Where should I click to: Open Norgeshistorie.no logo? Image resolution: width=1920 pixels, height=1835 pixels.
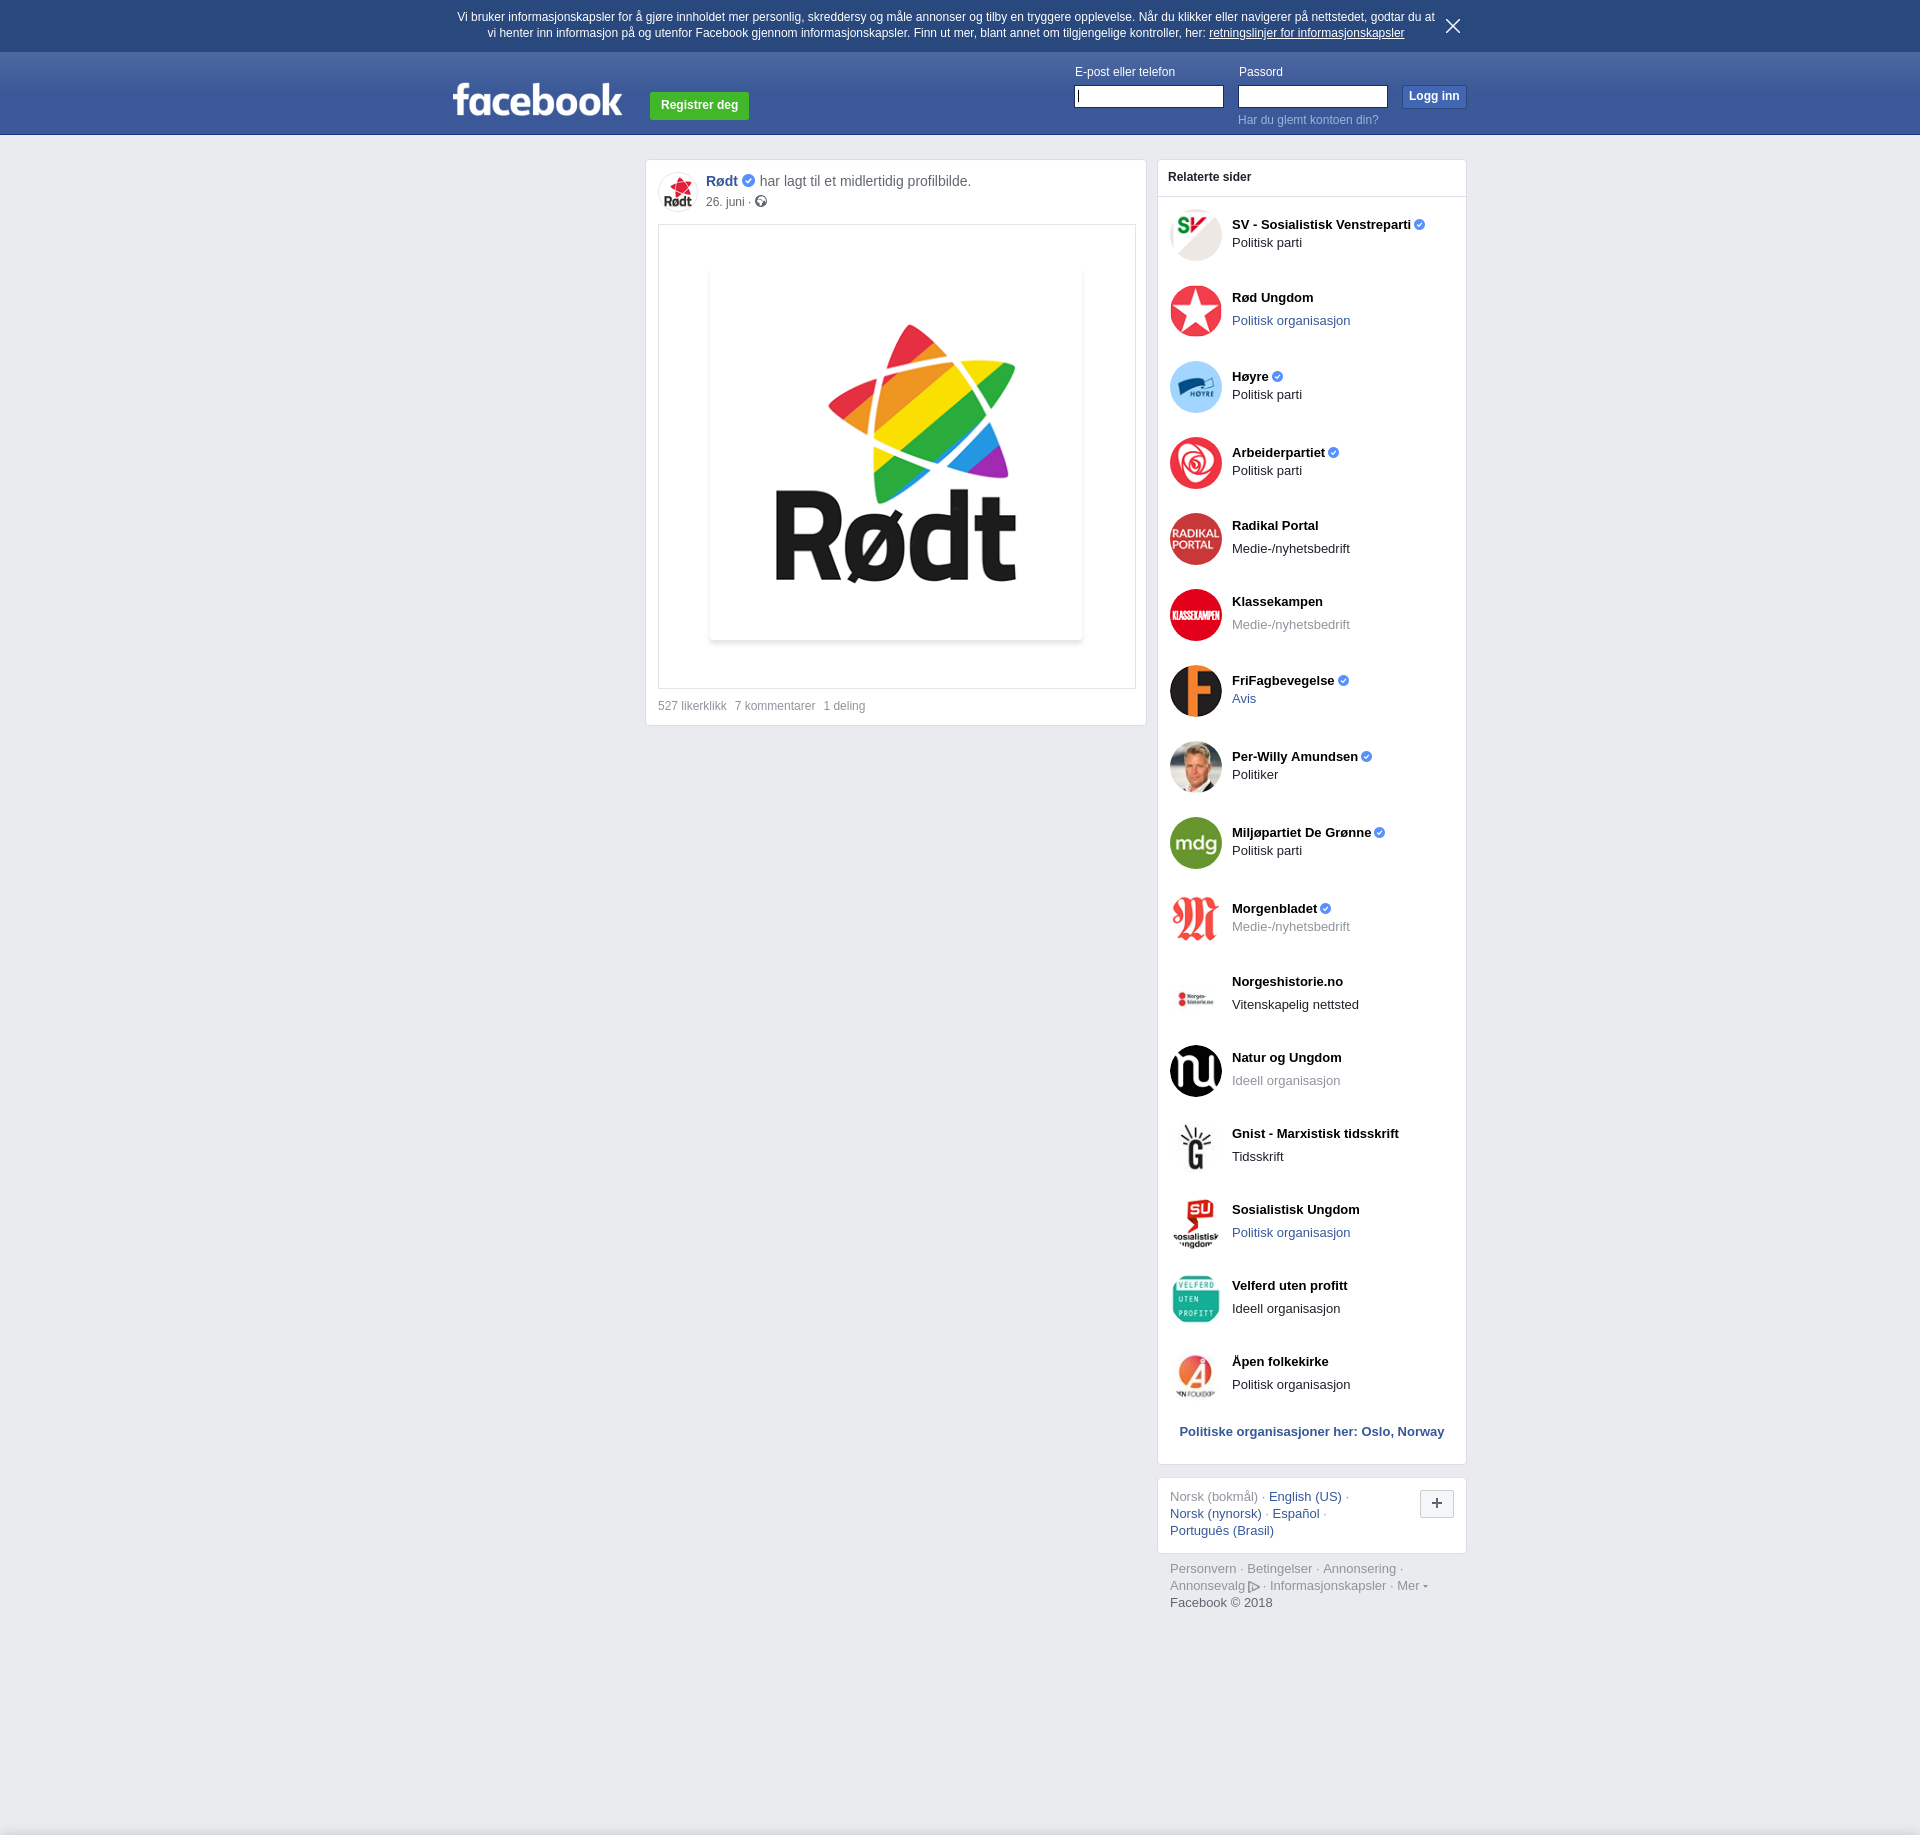pos(1196,995)
